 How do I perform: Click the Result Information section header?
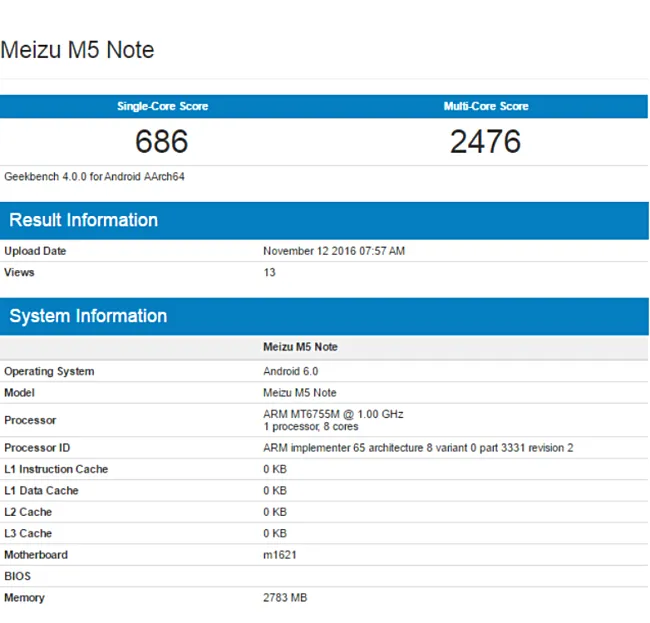point(84,220)
